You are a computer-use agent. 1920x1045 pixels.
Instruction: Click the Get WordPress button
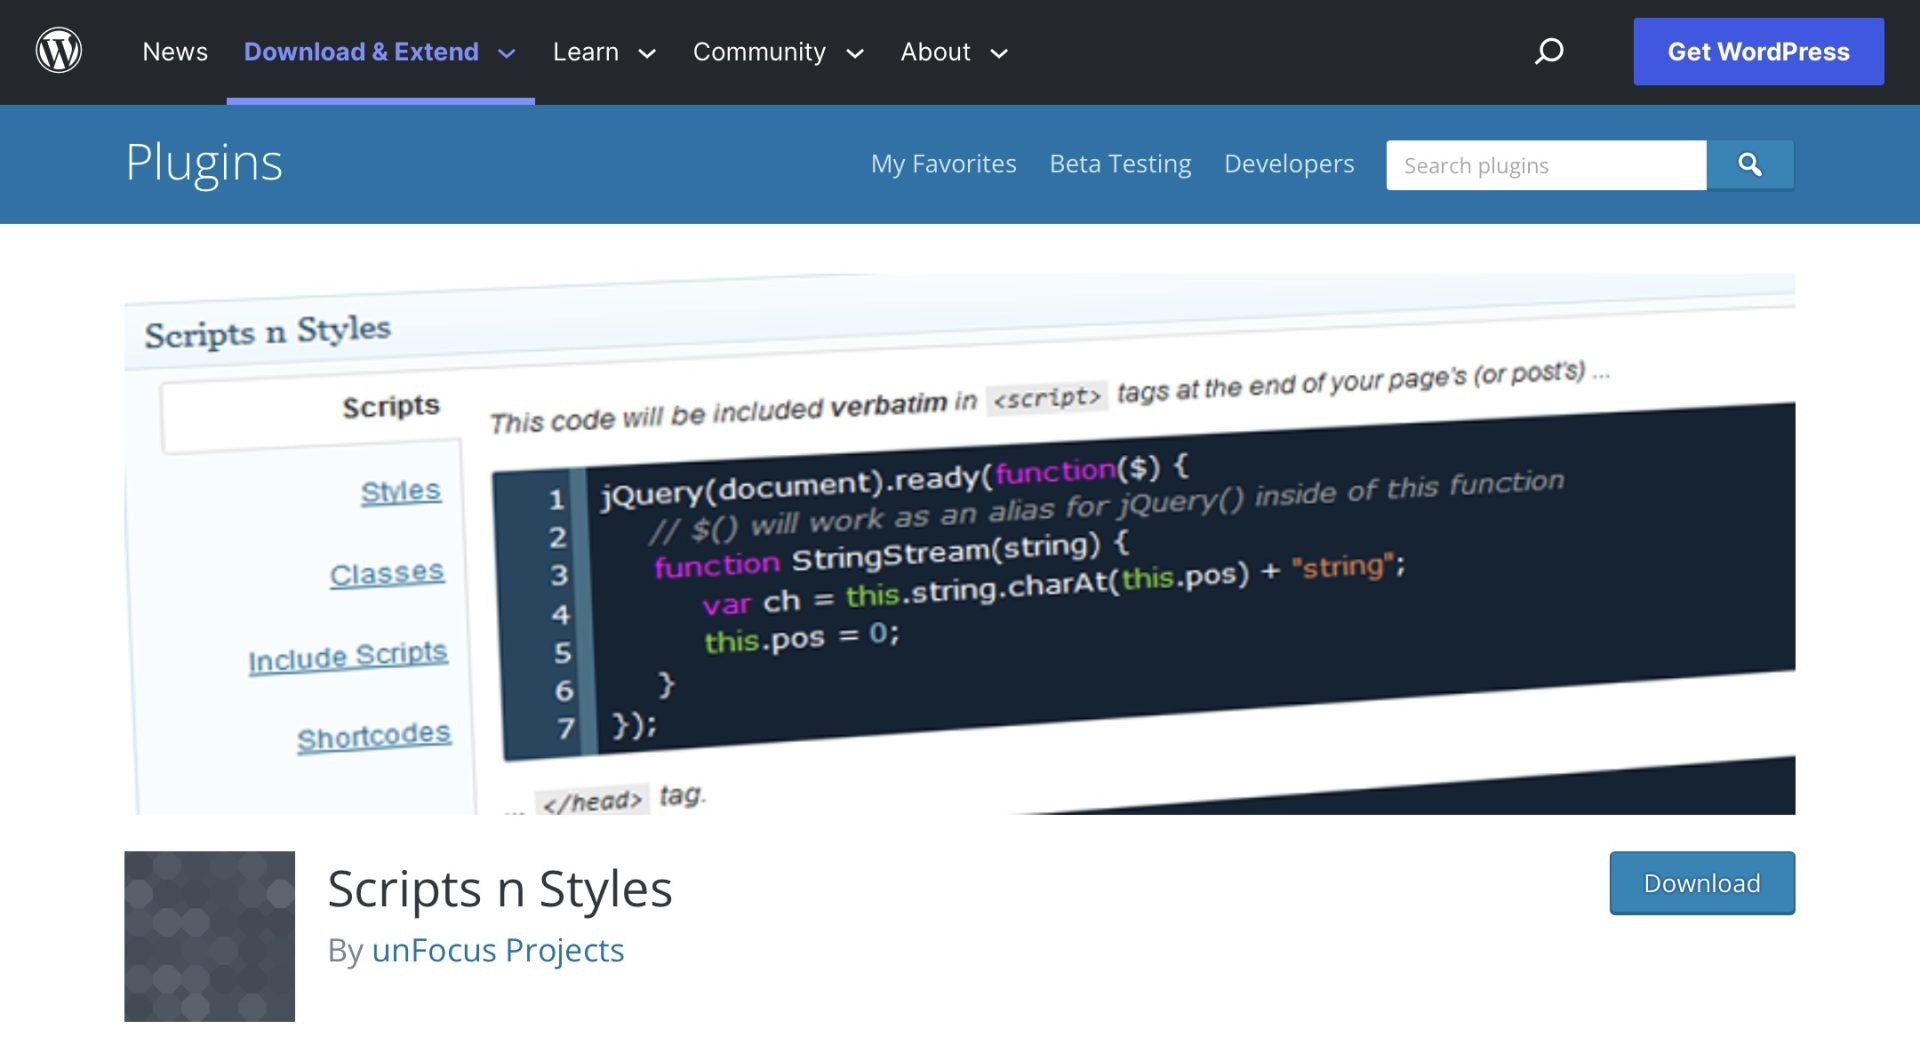[1759, 51]
